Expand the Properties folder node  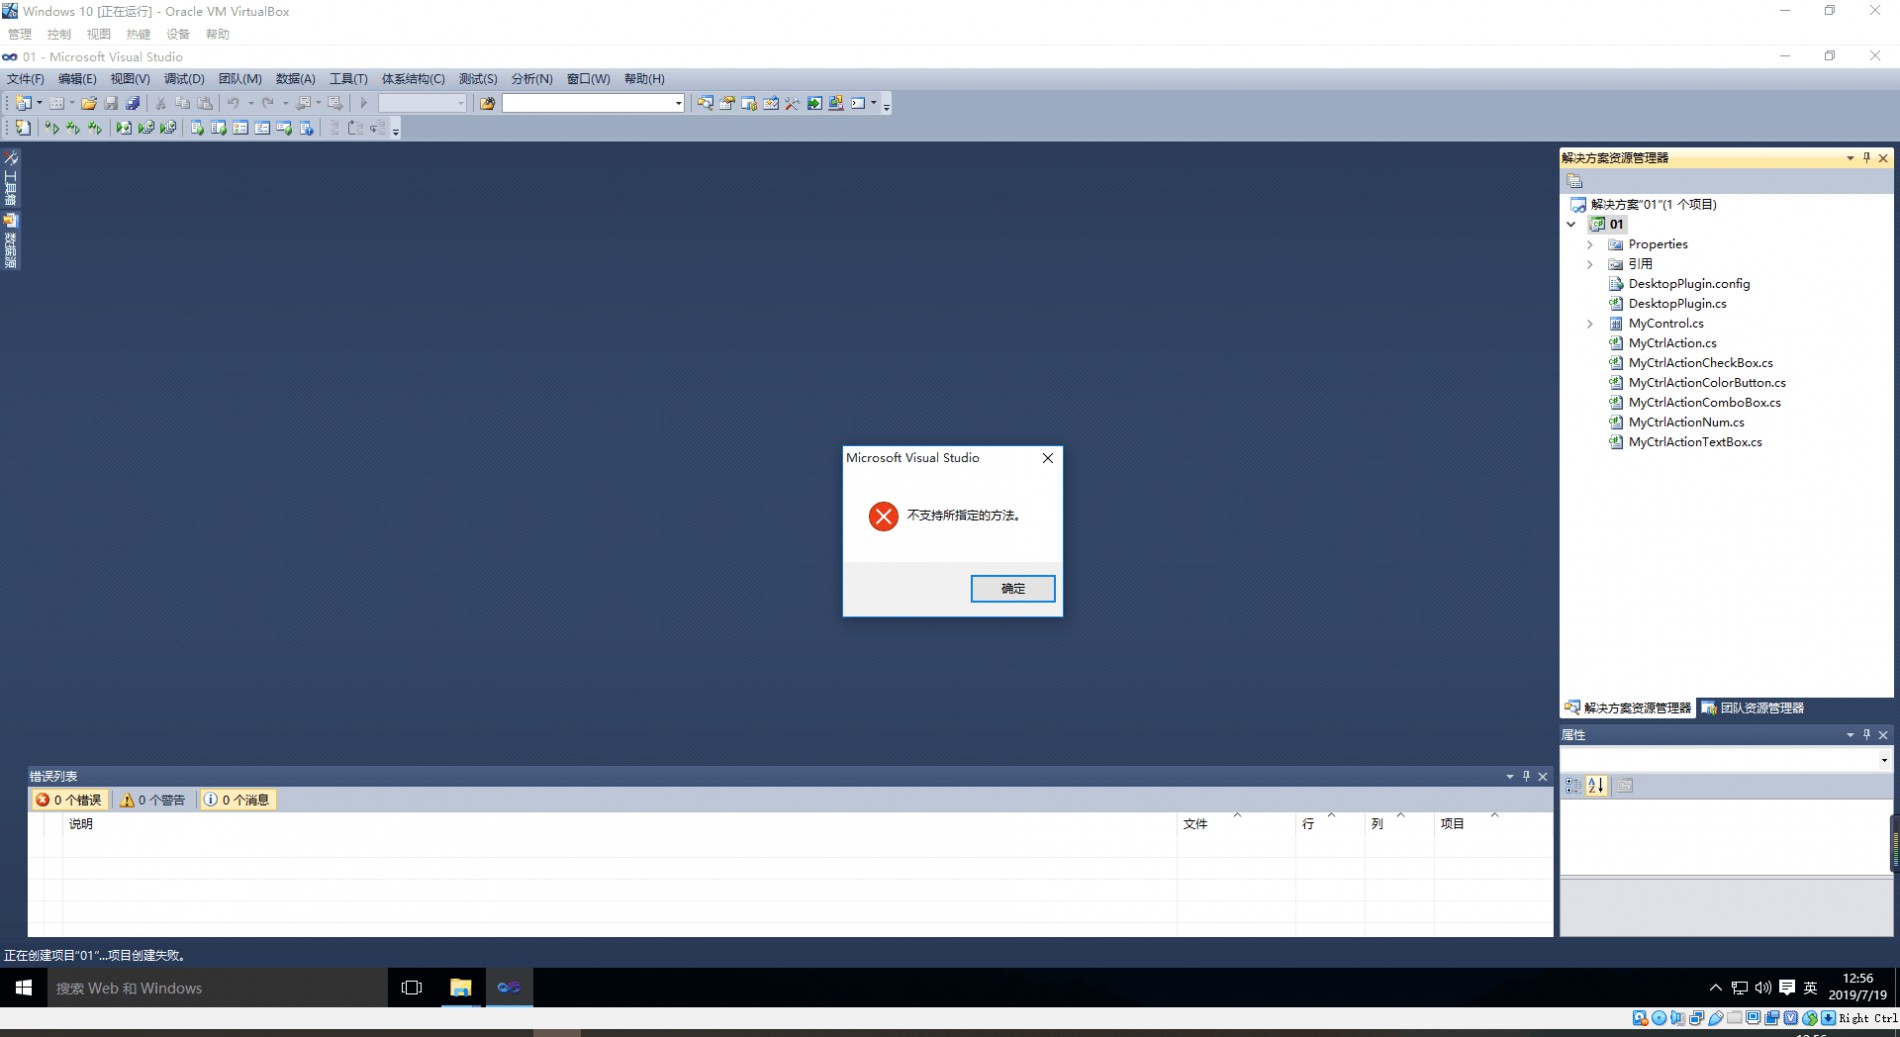coord(1590,244)
